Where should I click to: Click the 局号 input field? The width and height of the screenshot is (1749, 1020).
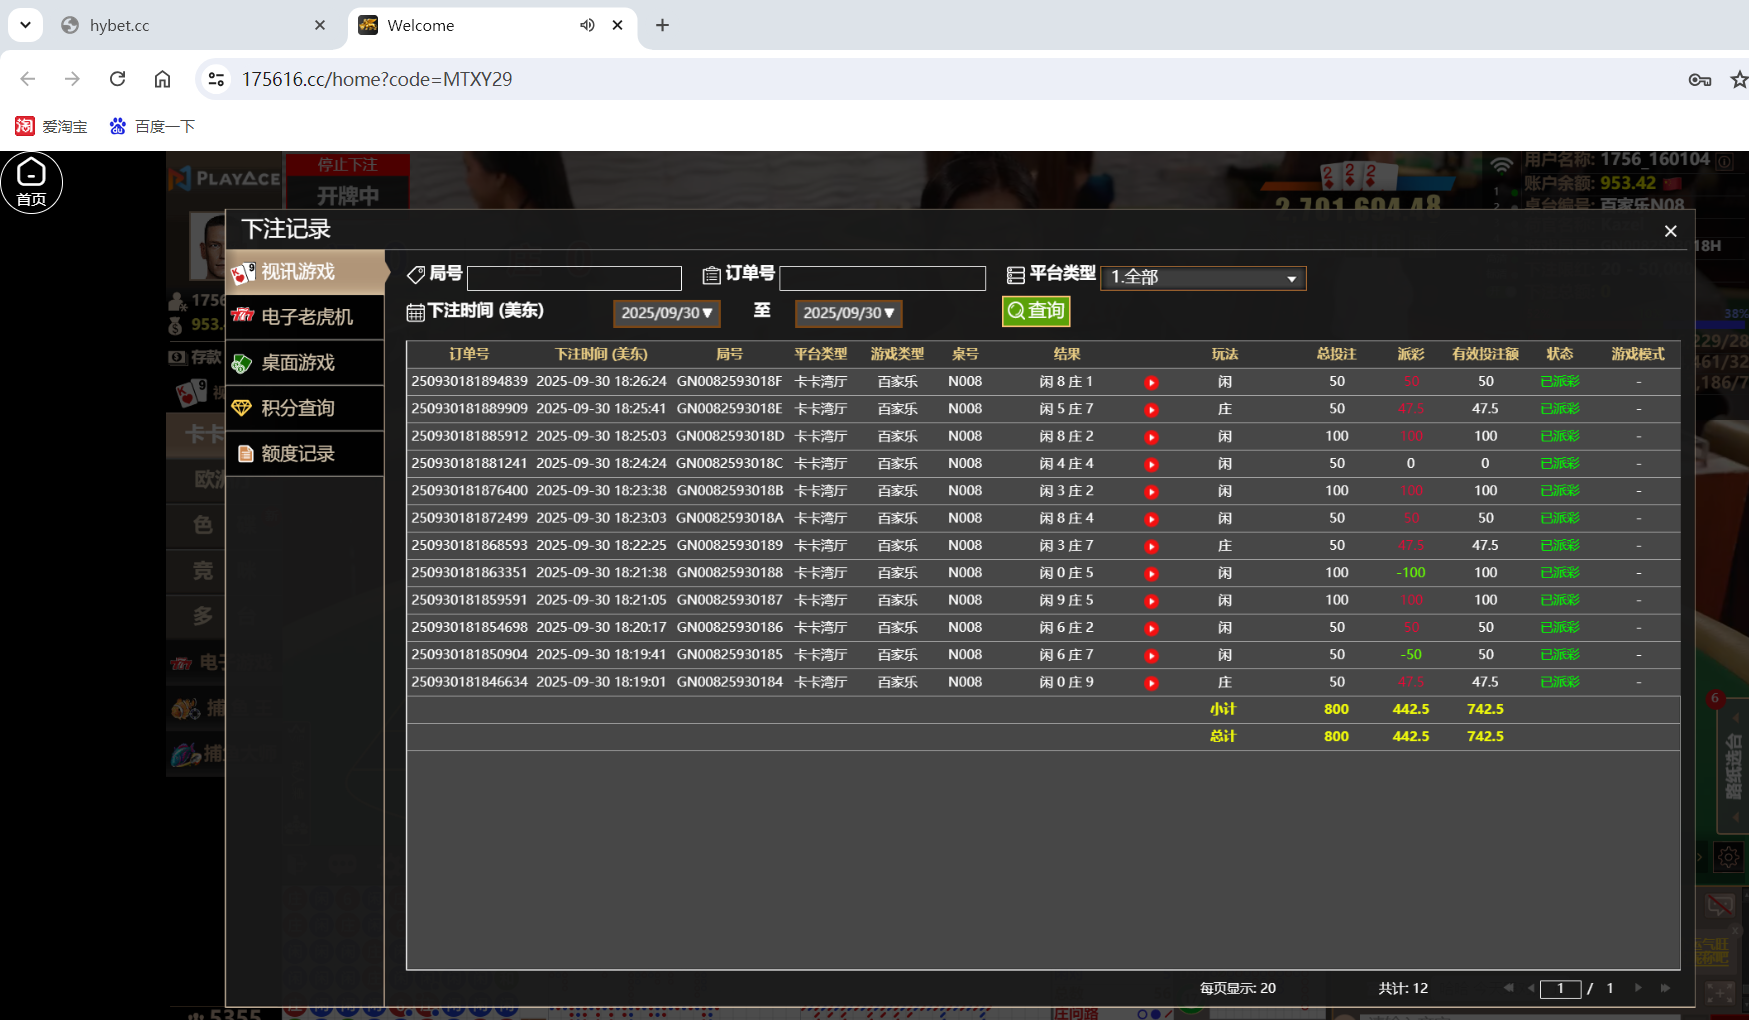574,277
